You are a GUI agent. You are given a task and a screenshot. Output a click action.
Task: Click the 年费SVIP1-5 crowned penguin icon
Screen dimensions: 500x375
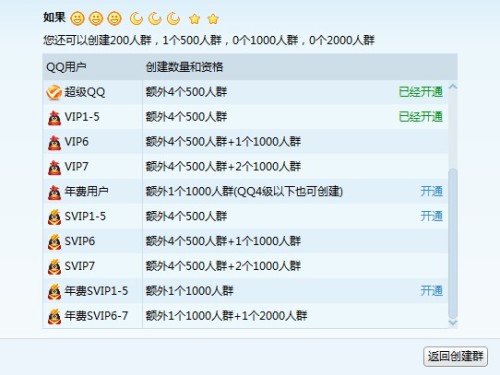point(54,291)
